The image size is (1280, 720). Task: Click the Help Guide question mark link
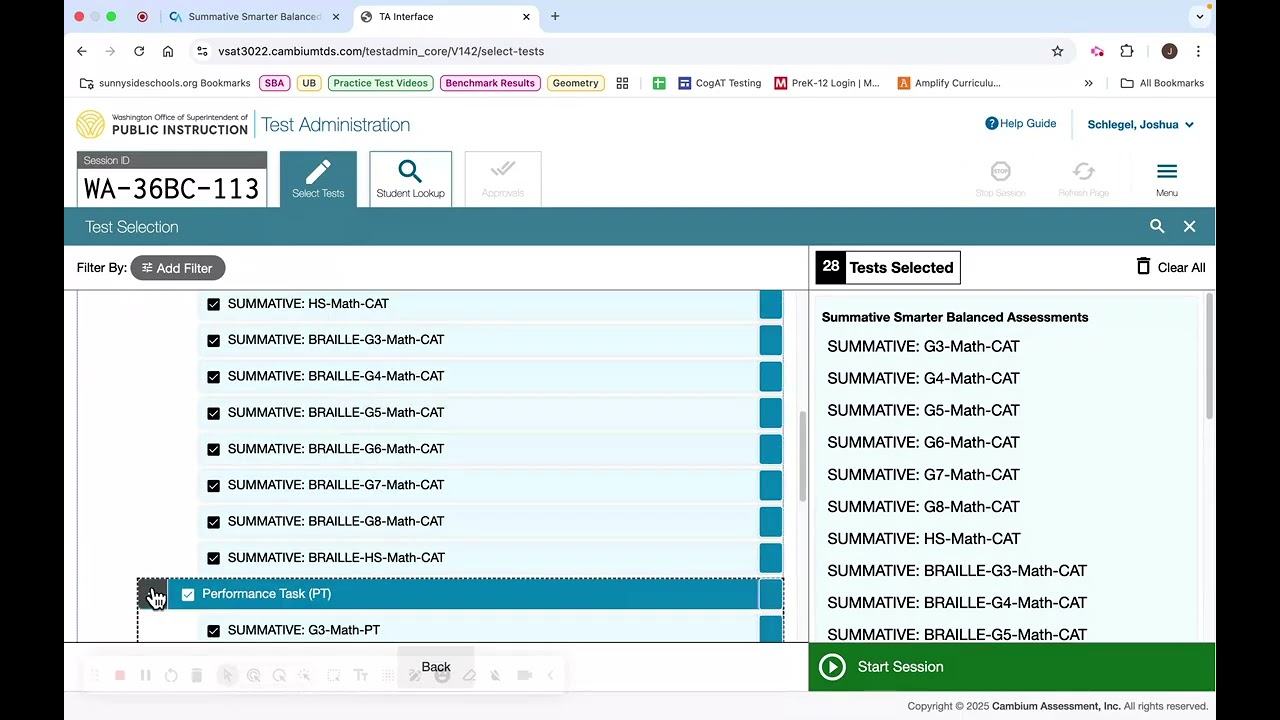[x=1021, y=124]
